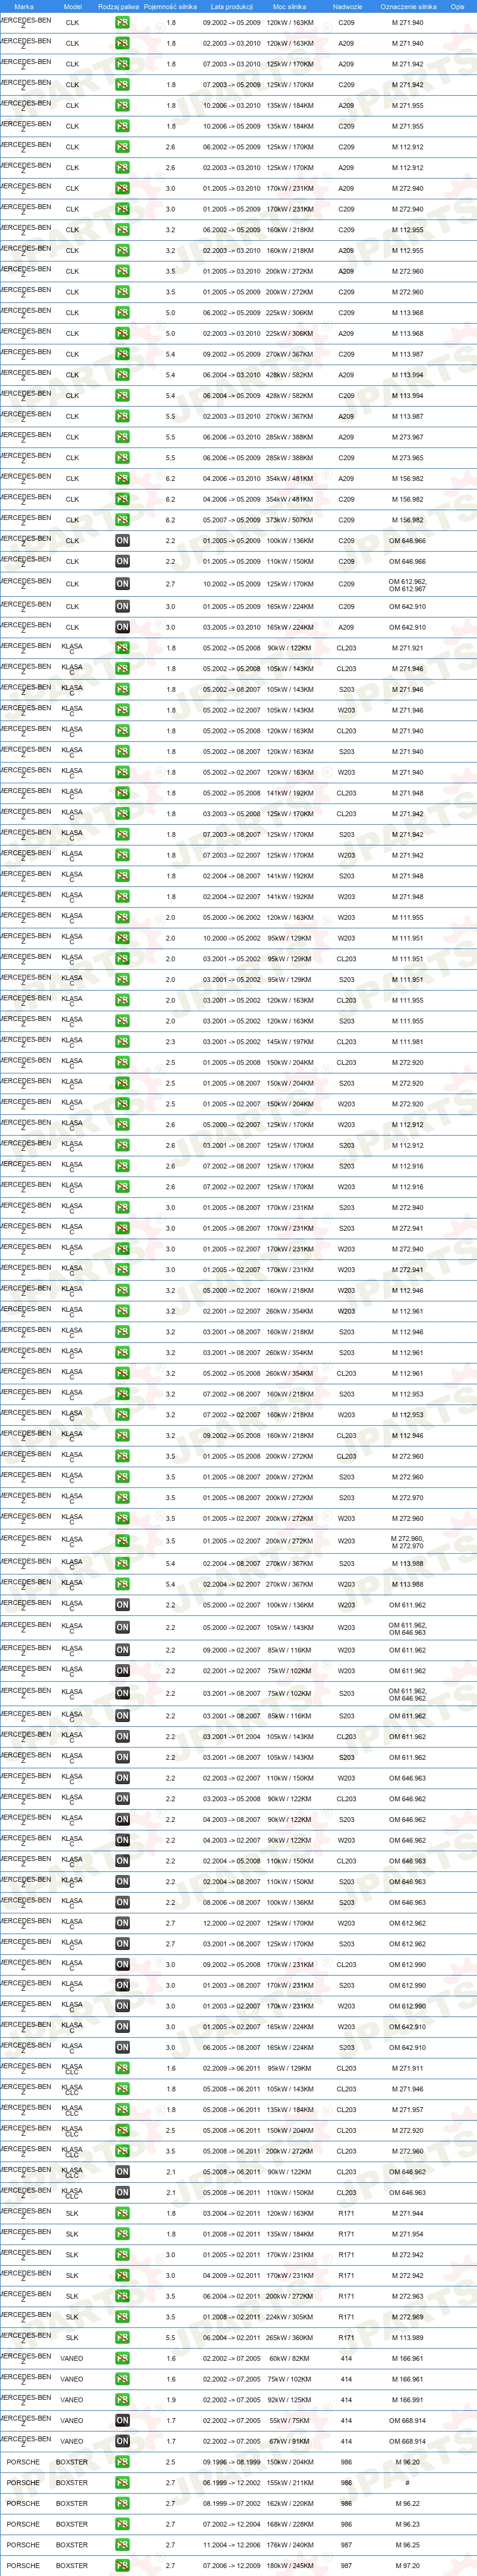This screenshot has width=477, height=2576.
Task: Click the 92kW / 125KM power cell
Action: pyautogui.click(x=290, y=2399)
